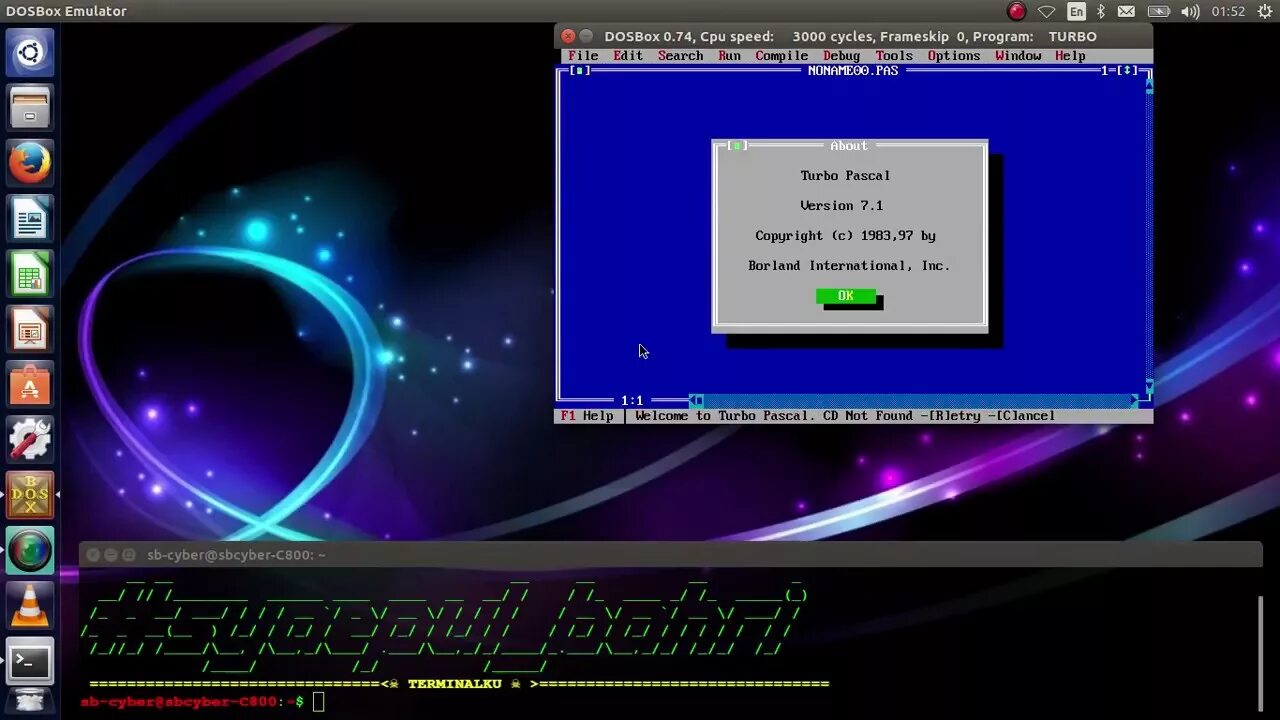Open the Options menu in Turbo Pascal
This screenshot has width=1280, height=720.
(x=954, y=56)
